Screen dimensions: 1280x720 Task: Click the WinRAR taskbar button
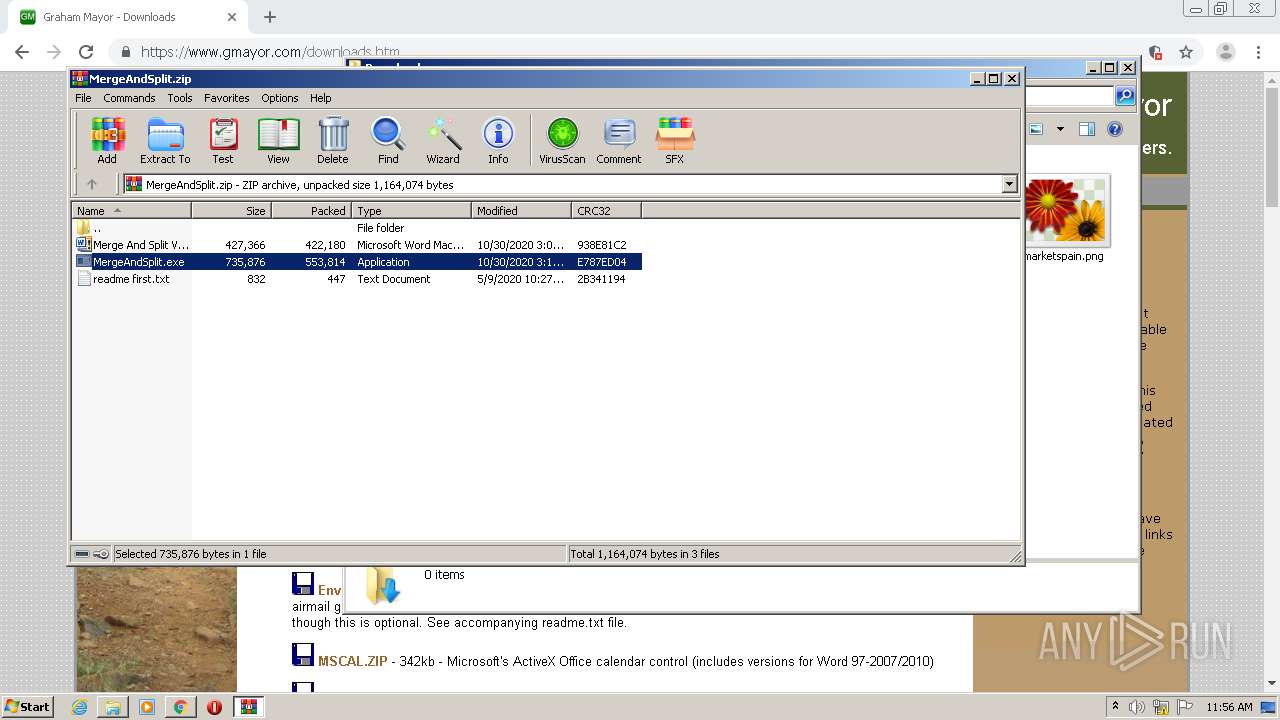click(248, 707)
